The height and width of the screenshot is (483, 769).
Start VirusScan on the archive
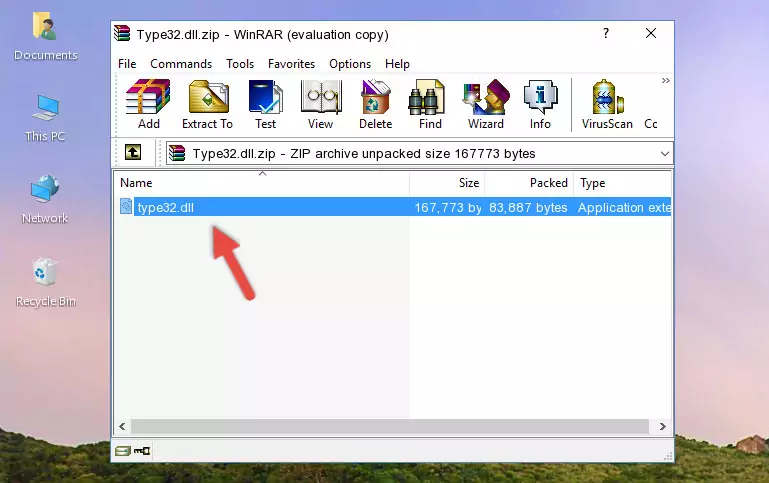(x=607, y=104)
